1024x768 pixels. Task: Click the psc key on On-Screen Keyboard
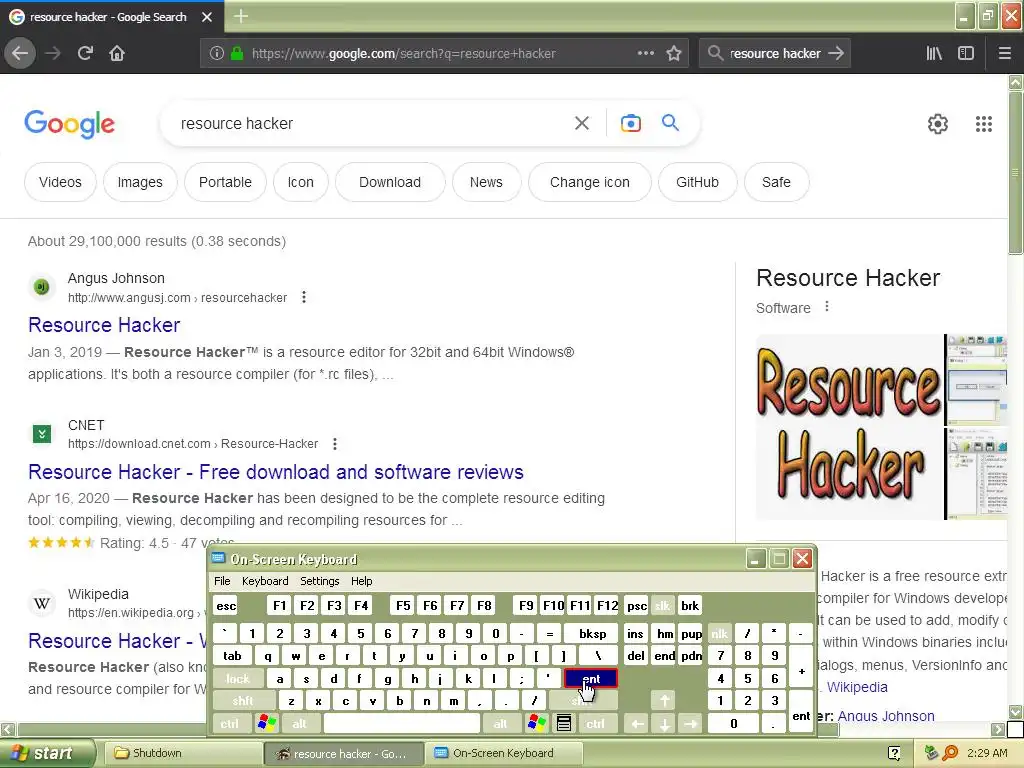coord(637,605)
